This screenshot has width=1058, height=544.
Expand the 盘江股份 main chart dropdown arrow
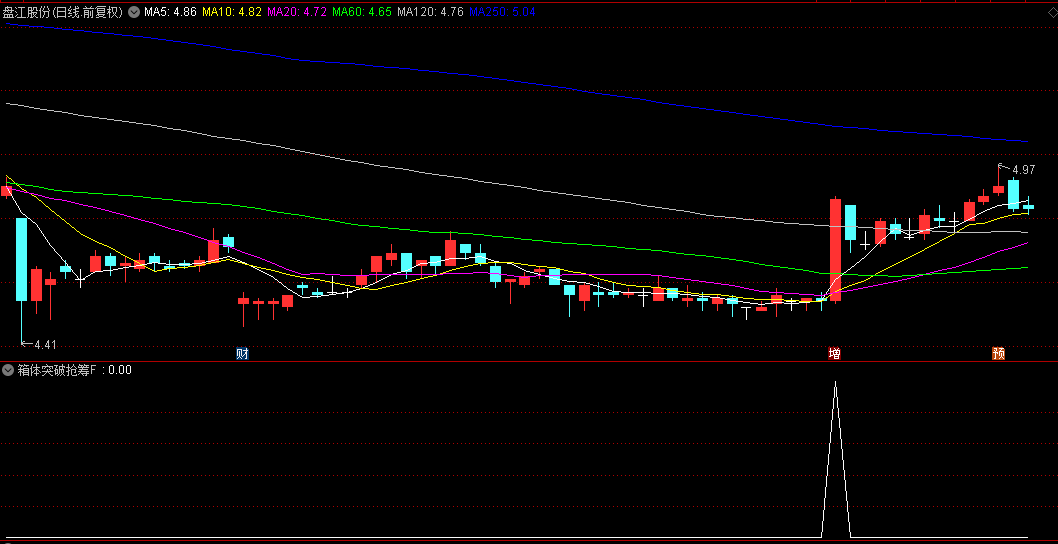pyautogui.click(x=134, y=11)
